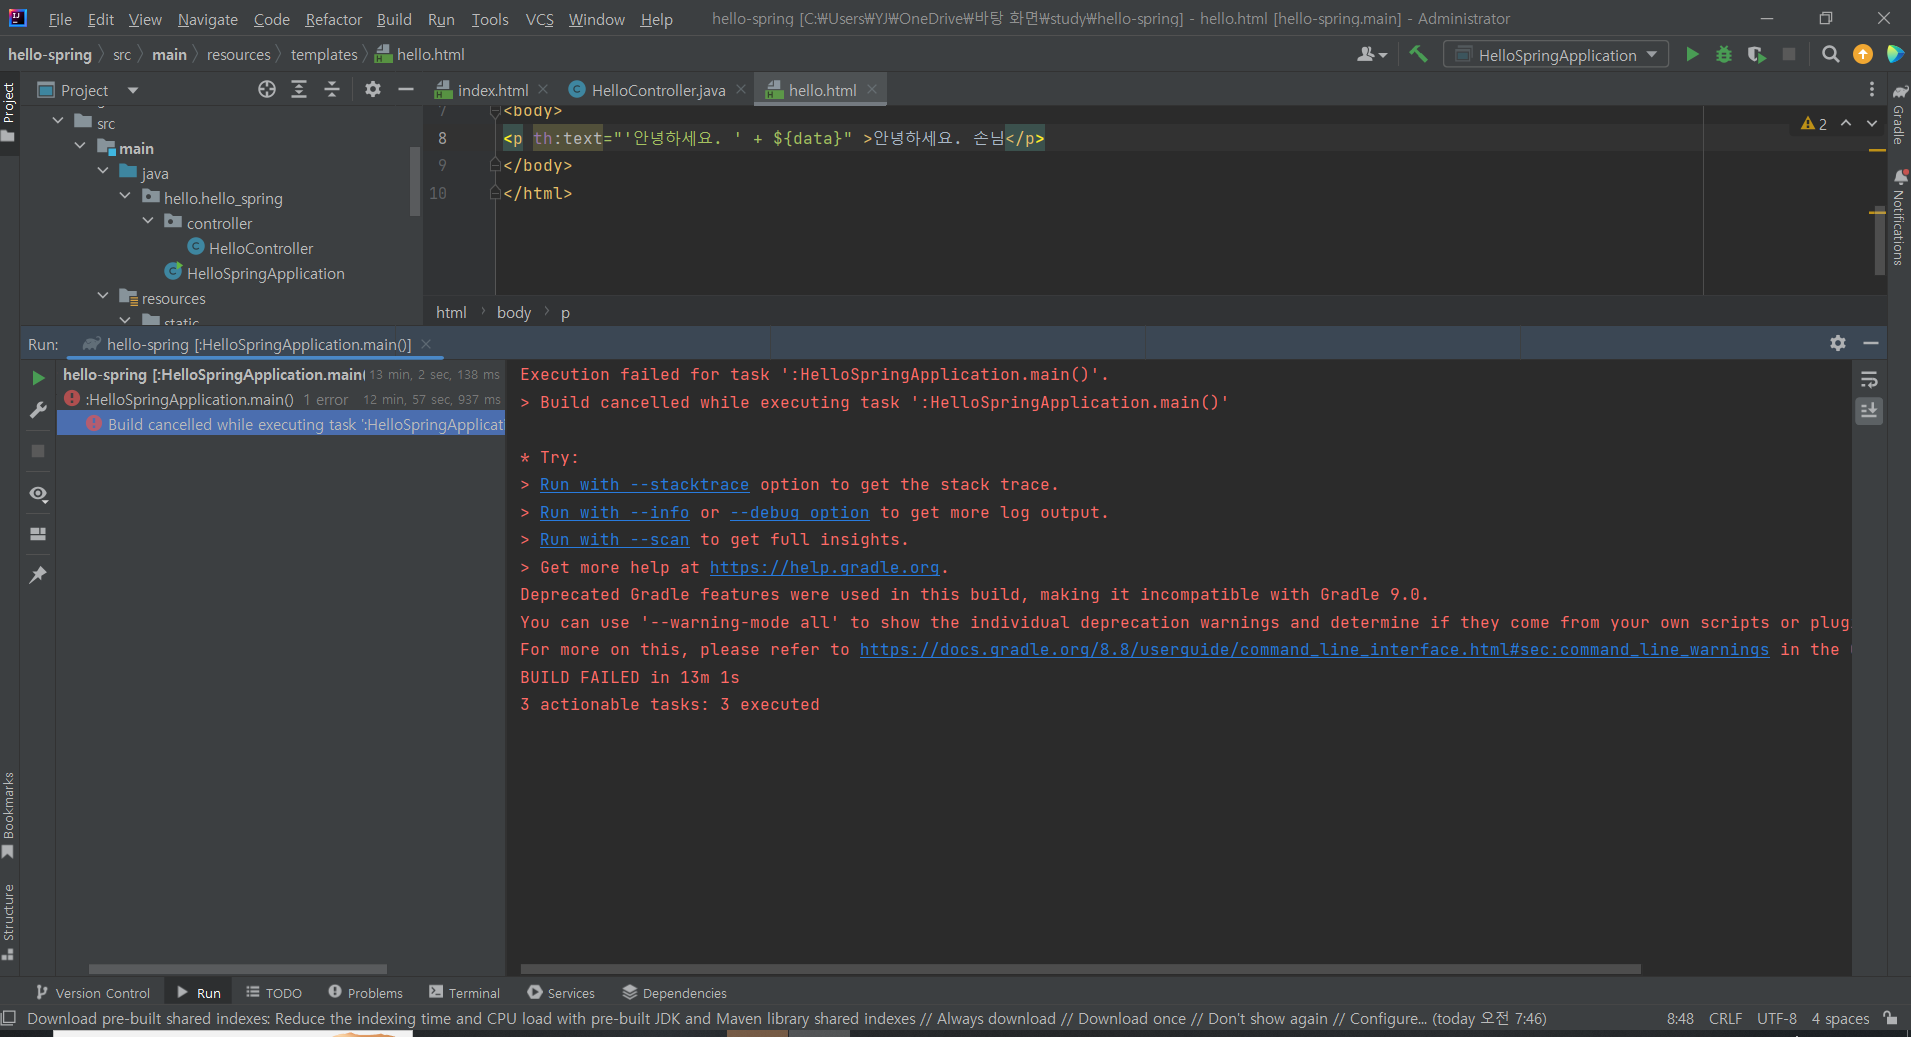Collapse the resources folder
Viewport: 1911px width, 1037px height.
pos(103,296)
